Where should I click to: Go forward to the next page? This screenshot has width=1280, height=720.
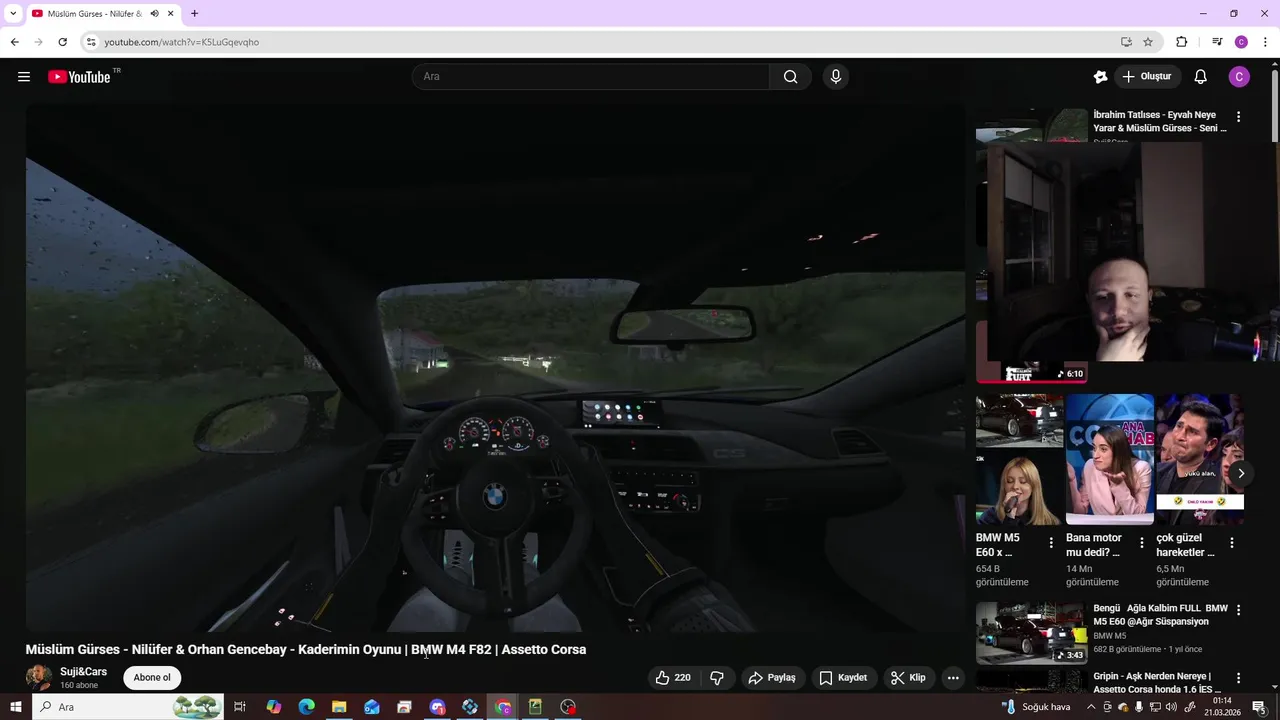[x=38, y=42]
